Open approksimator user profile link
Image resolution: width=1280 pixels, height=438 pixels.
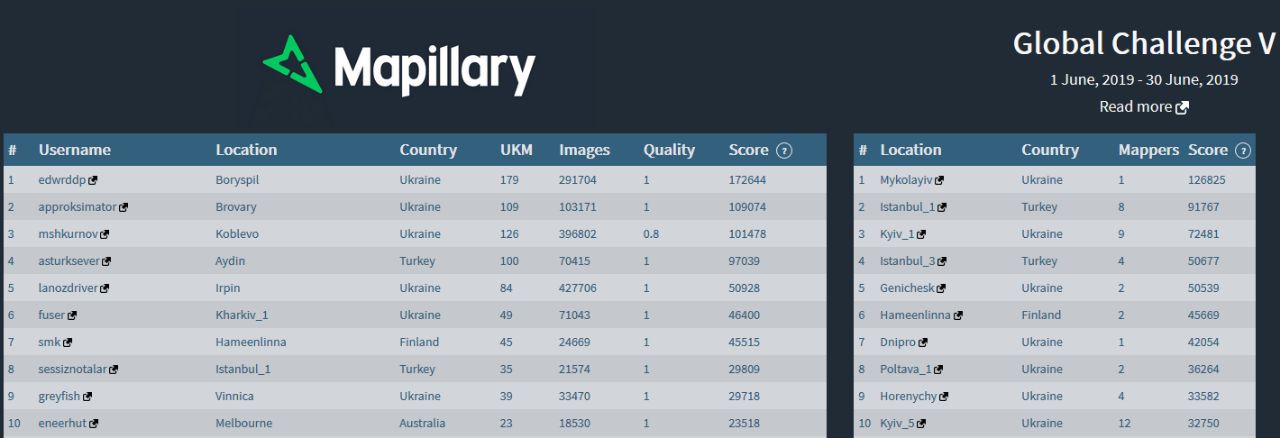coord(78,207)
